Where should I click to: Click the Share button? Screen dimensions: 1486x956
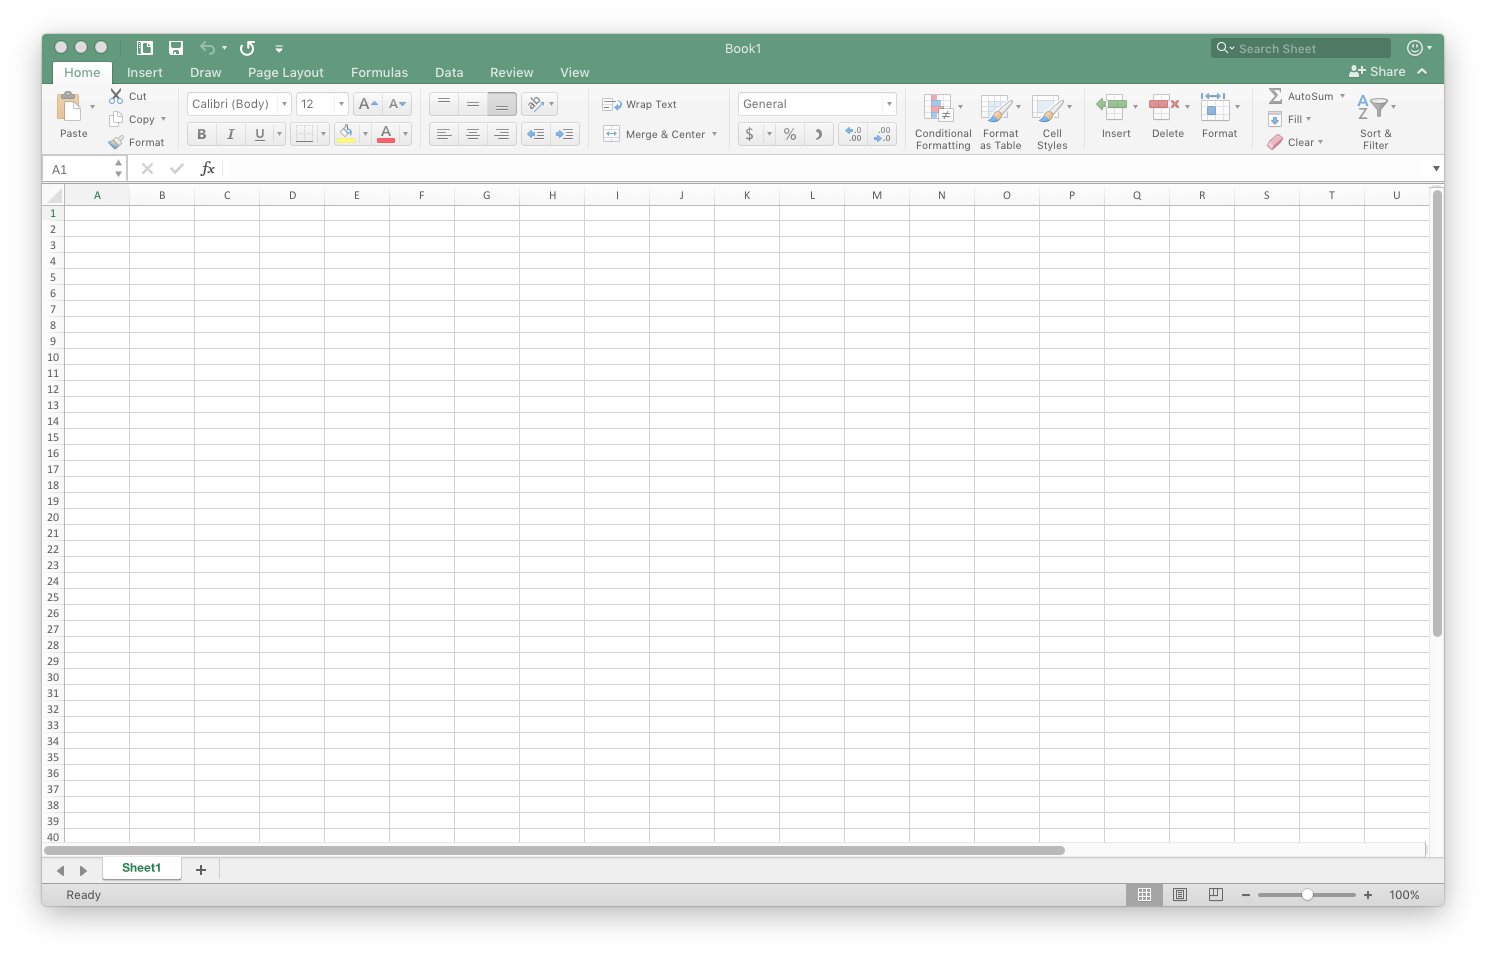(x=1377, y=71)
